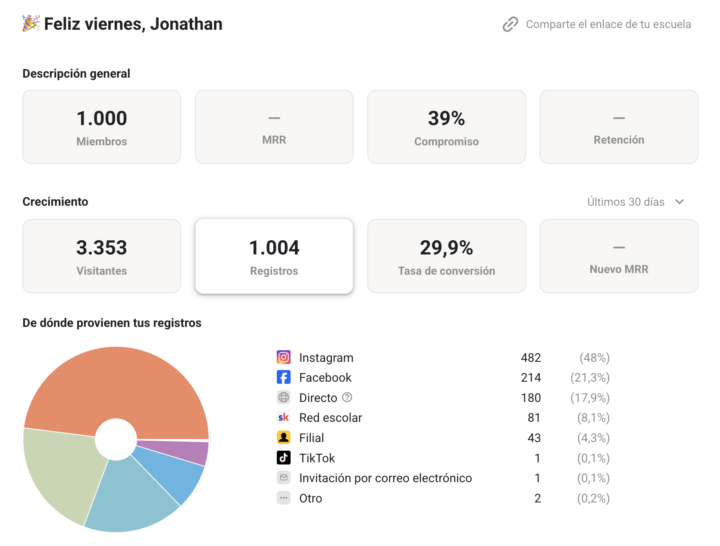720x546 pixels.
Task: Click the Otro source label
Action: point(310,498)
